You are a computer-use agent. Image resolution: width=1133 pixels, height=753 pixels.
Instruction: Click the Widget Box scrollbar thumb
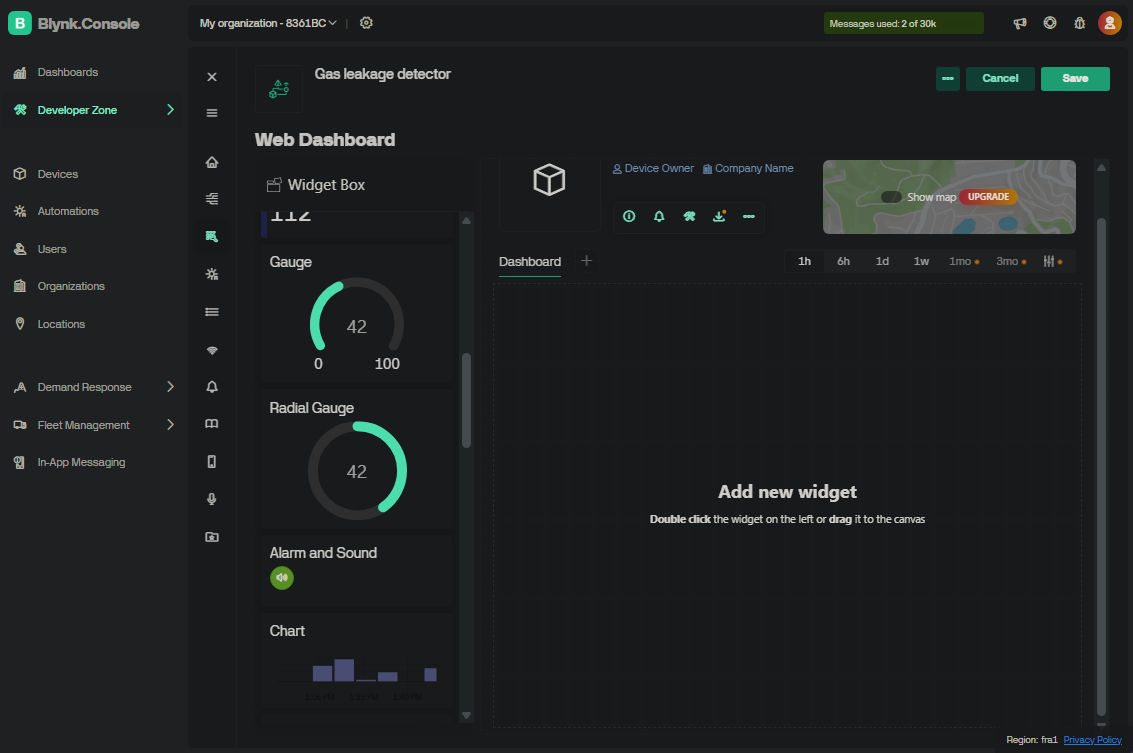[x=466, y=400]
